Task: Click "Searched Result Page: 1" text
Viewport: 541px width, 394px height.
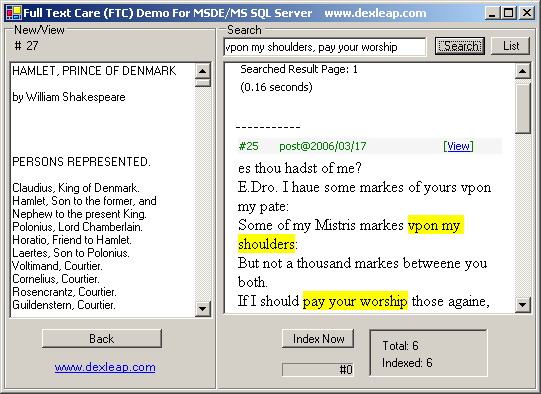Action: (x=299, y=69)
